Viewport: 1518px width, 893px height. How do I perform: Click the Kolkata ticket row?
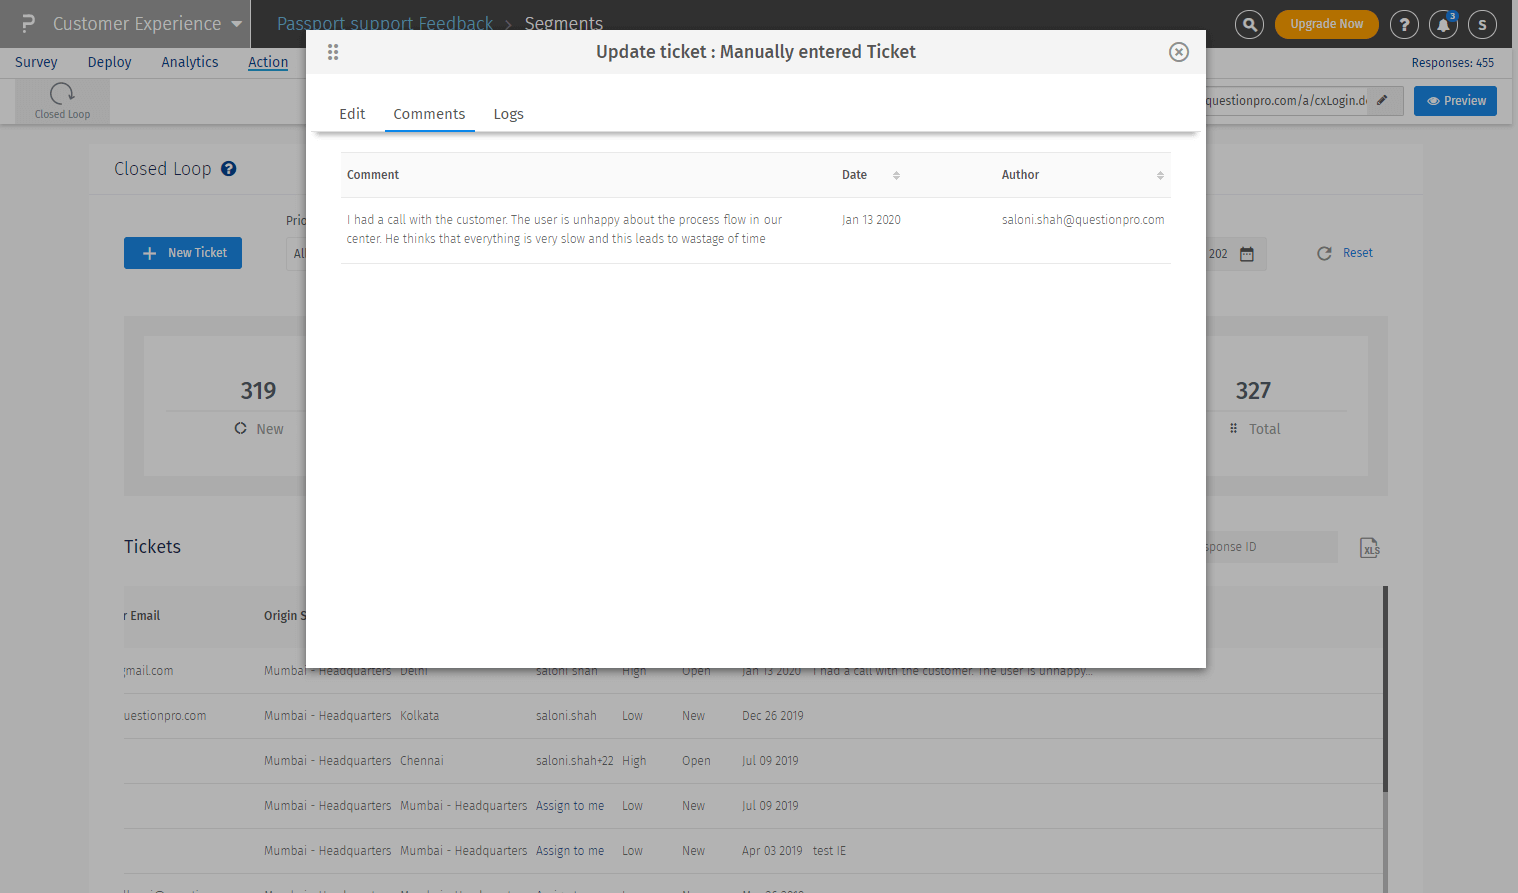tap(754, 716)
